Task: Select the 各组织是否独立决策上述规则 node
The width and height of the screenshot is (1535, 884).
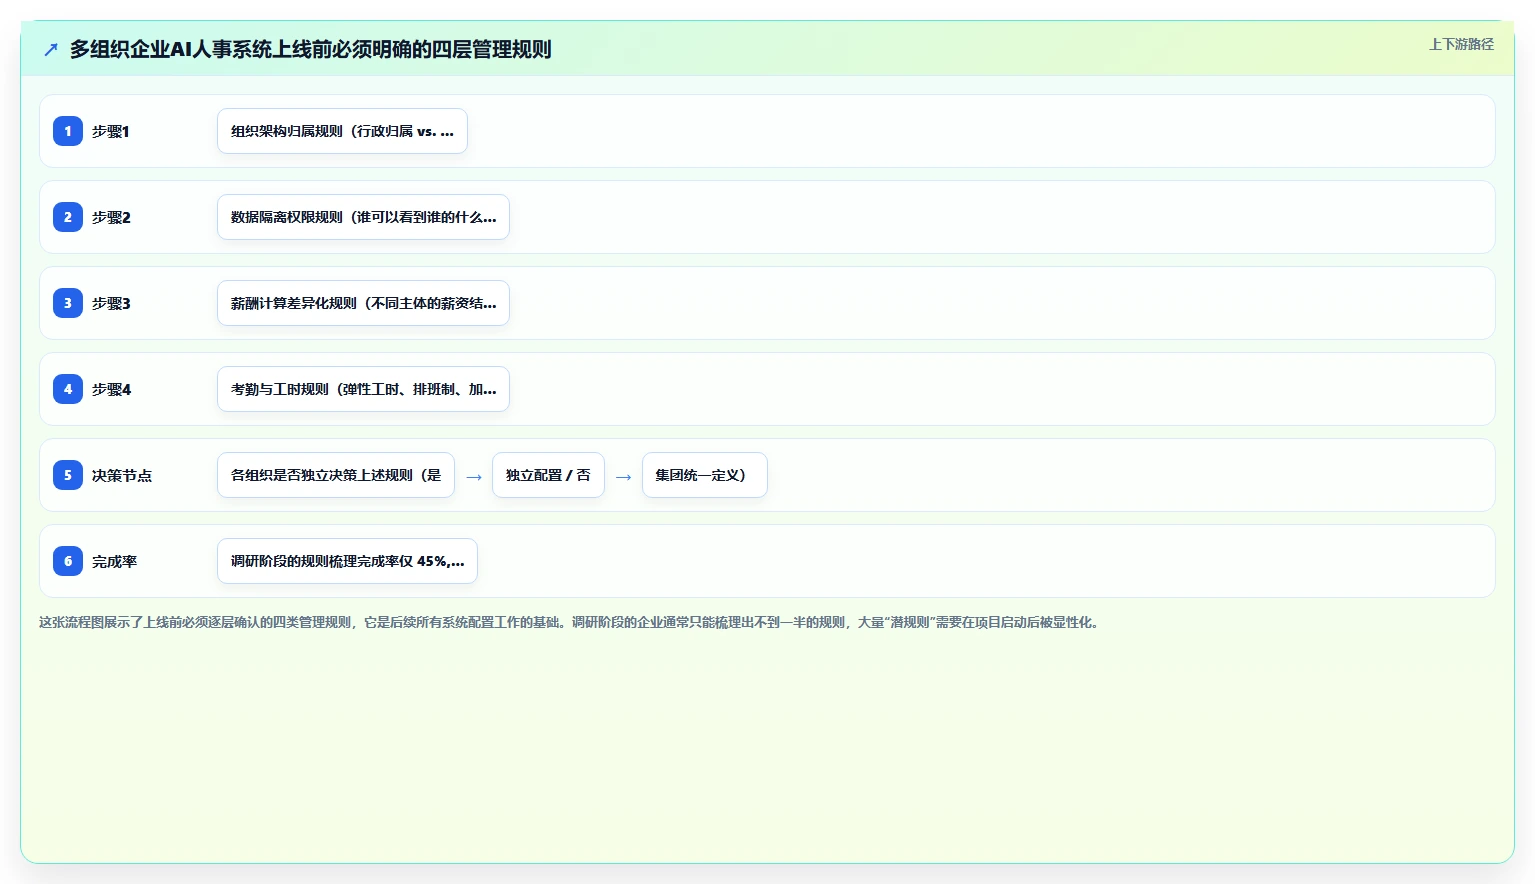Action: [x=336, y=475]
